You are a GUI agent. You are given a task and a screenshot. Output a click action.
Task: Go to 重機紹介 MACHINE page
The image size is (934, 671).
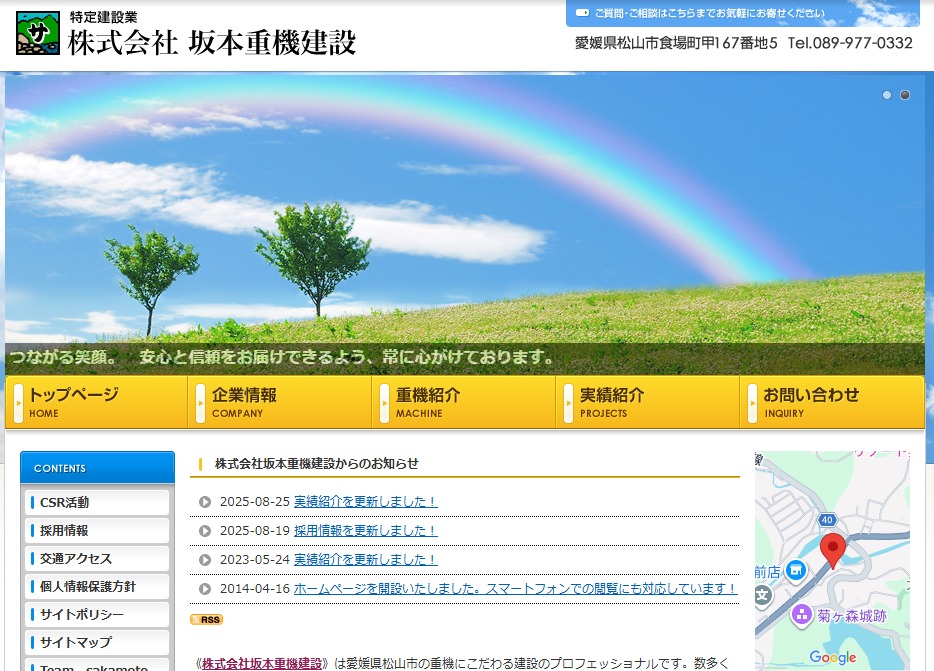463,402
